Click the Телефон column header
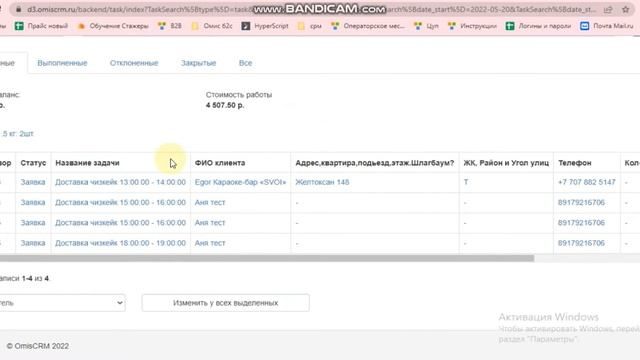The width and height of the screenshot is (640, 360). tap(575, 162)
